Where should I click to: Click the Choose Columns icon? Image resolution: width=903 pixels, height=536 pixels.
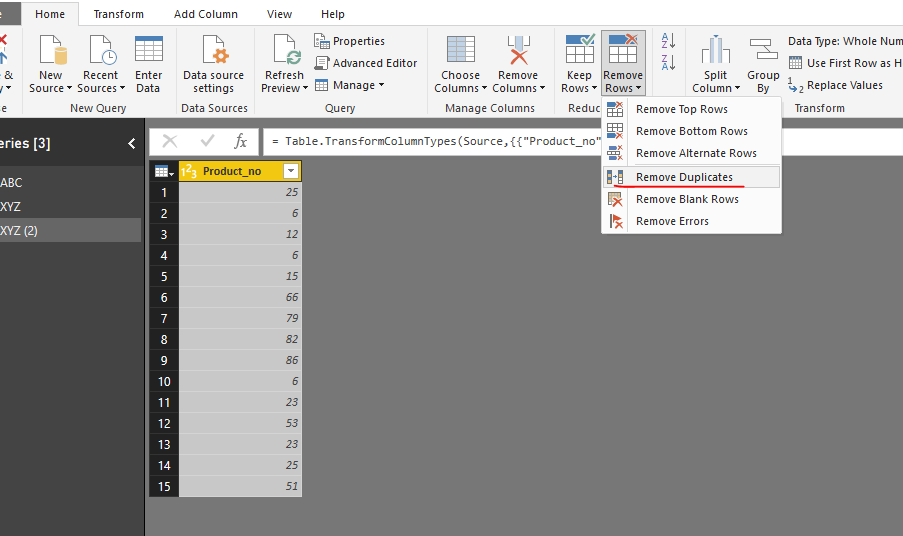click(x=461, y=49)
